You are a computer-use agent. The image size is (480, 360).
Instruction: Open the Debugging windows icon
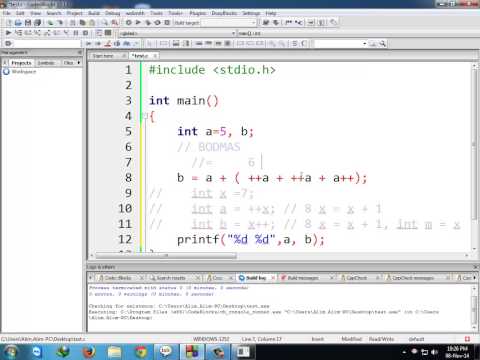(x=99, y=33)
